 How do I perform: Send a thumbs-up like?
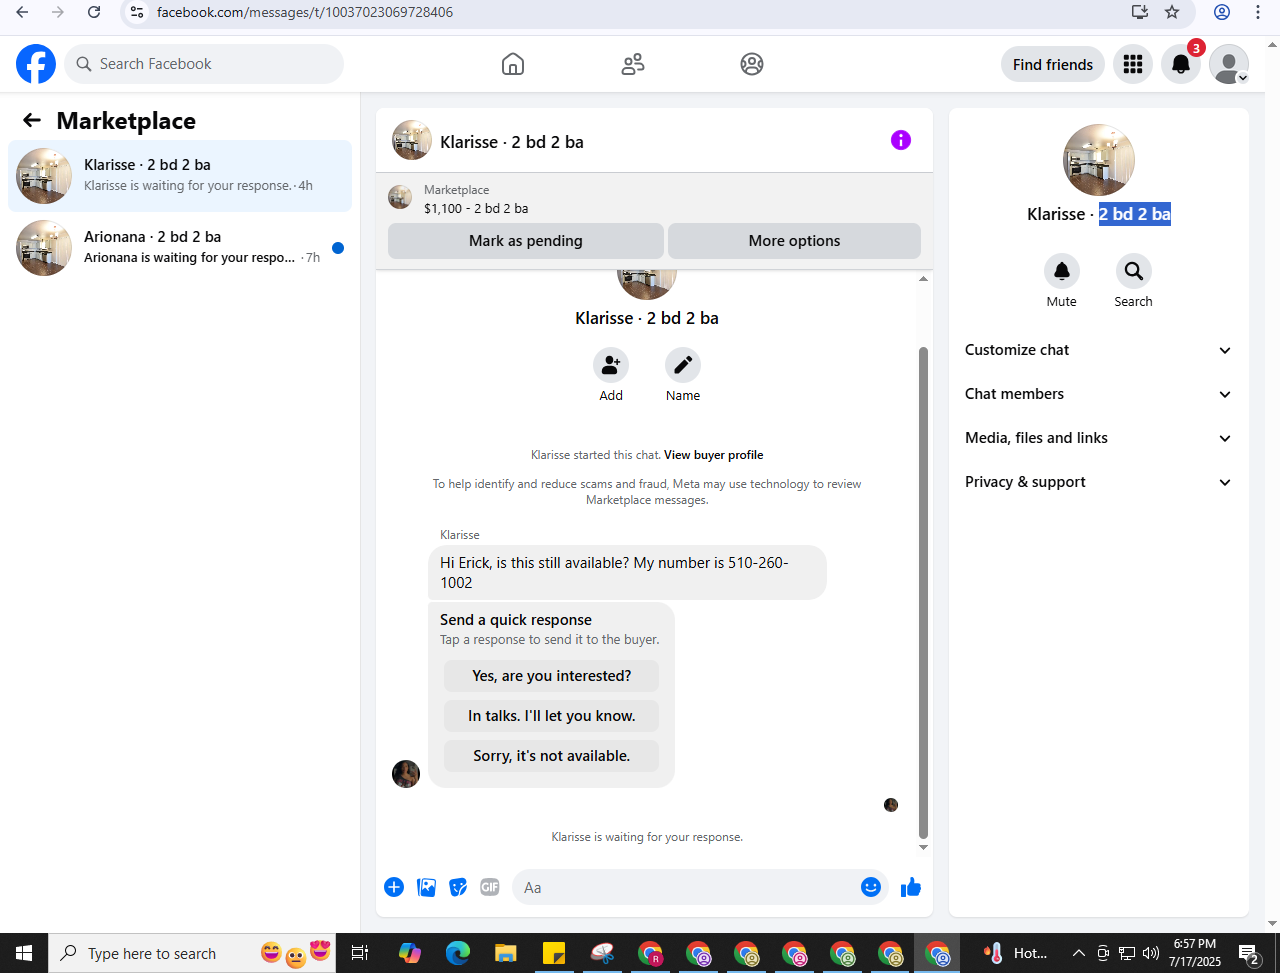pyautogui.click(x=910, y=887)
